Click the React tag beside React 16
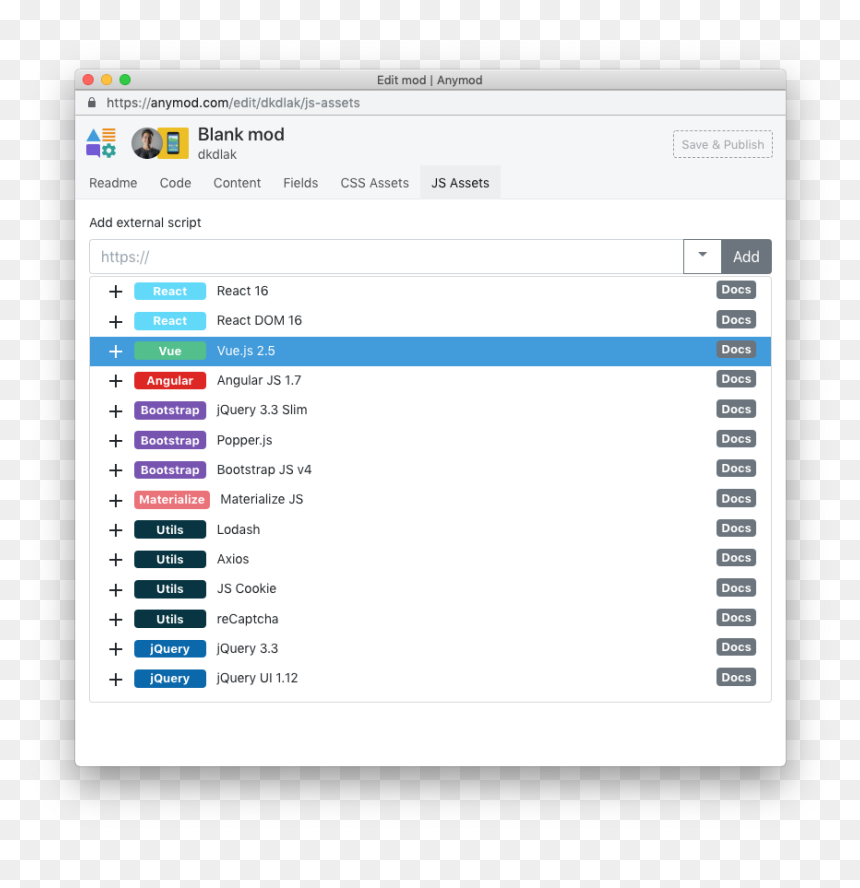Screen dimensions: 860x888 coord(170,291)
